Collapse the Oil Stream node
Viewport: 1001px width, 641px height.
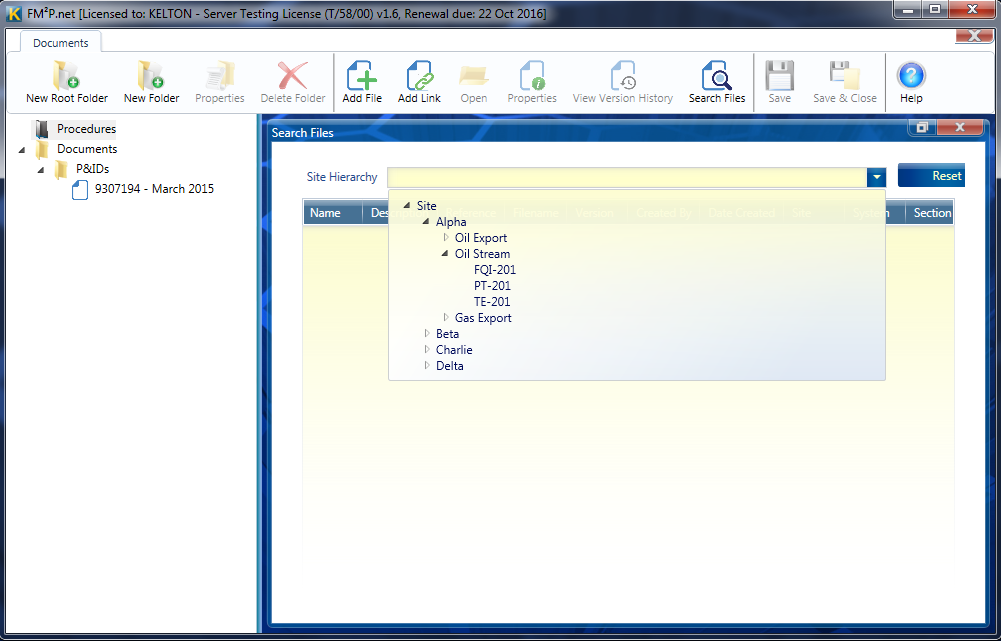click(445, 253)
